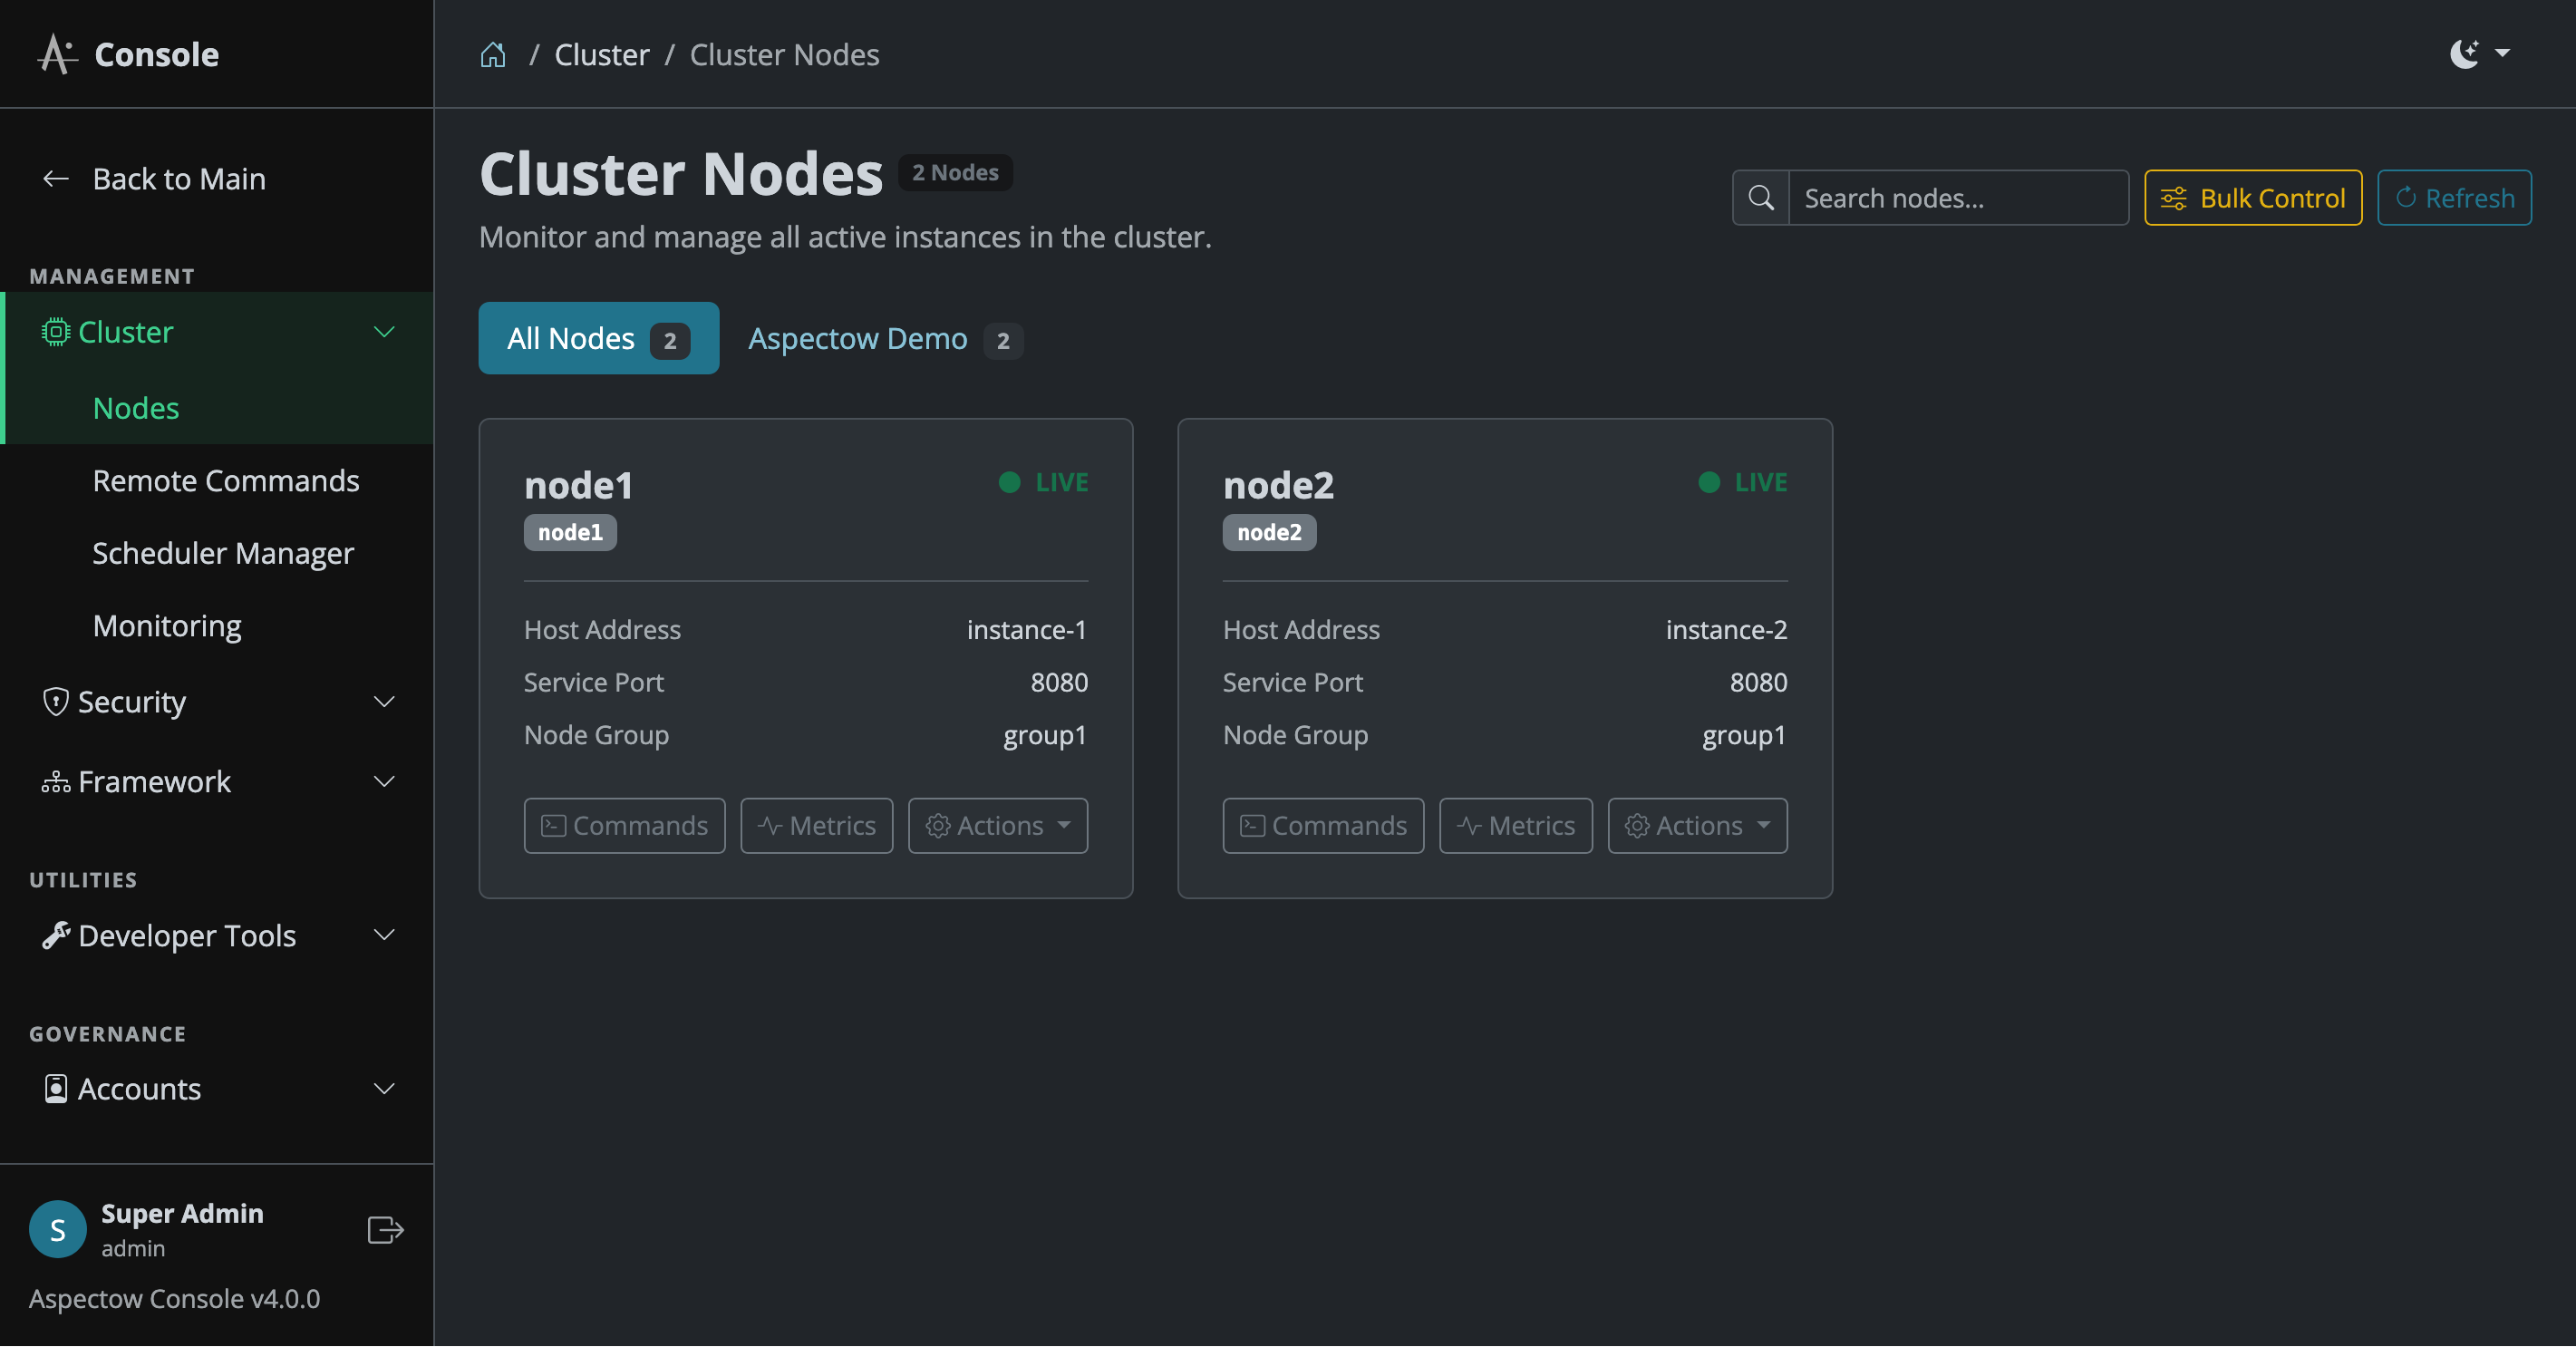This screenshot has height=1347, width=2576.
Task: Click the LIVE status on node1
Action: point(1043,483)
